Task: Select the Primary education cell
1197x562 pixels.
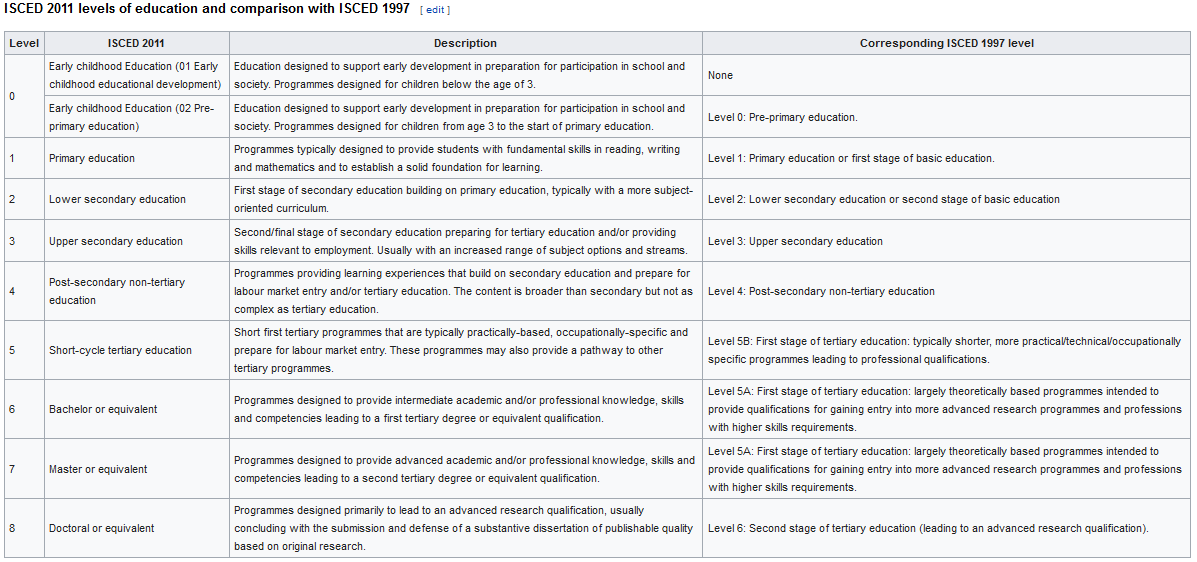Action: [x=137, y=158]
